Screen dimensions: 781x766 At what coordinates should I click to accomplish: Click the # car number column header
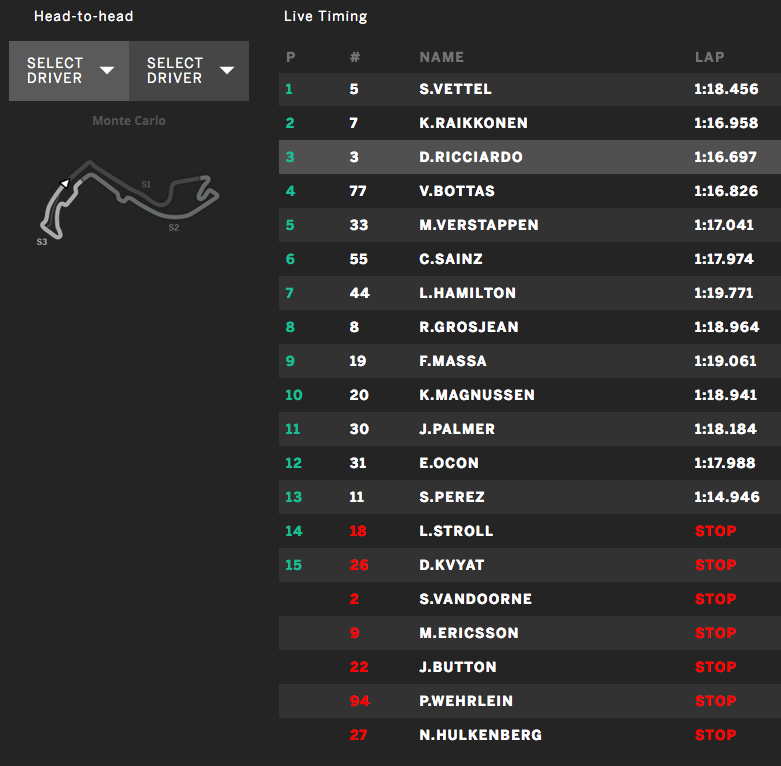point(354,58)
